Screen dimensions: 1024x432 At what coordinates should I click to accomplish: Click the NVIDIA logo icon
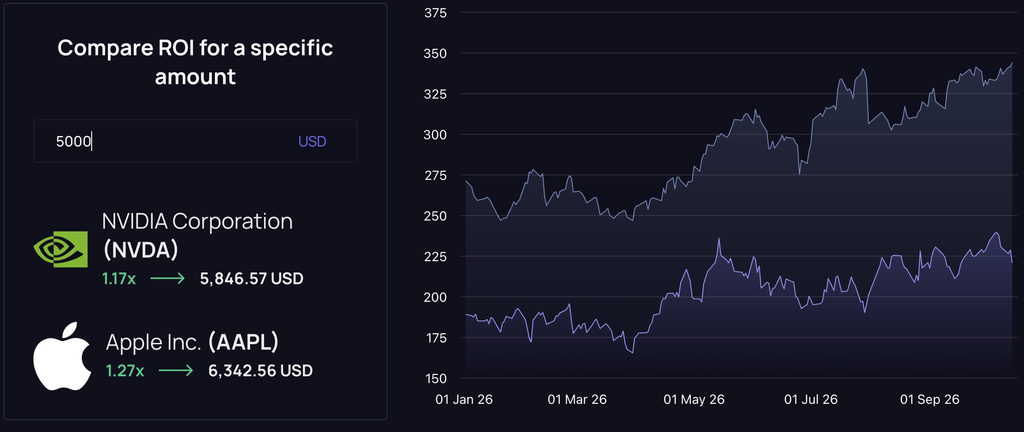(x=61, y=249)
